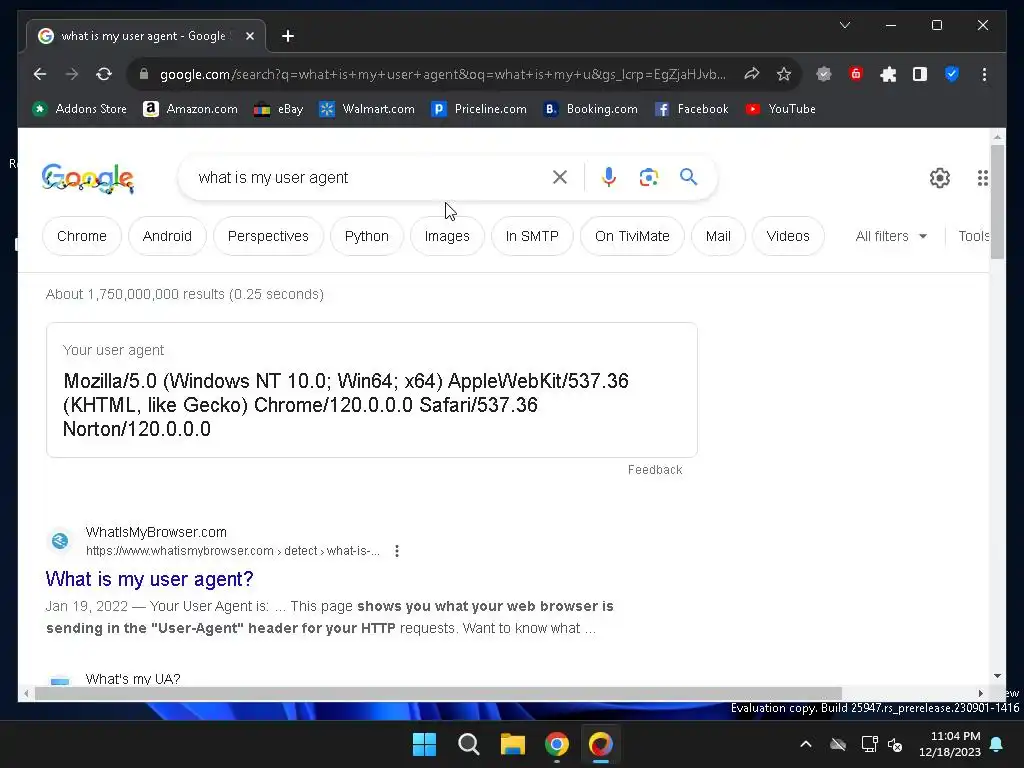Open the gray shield extension icon

point(824,74)
